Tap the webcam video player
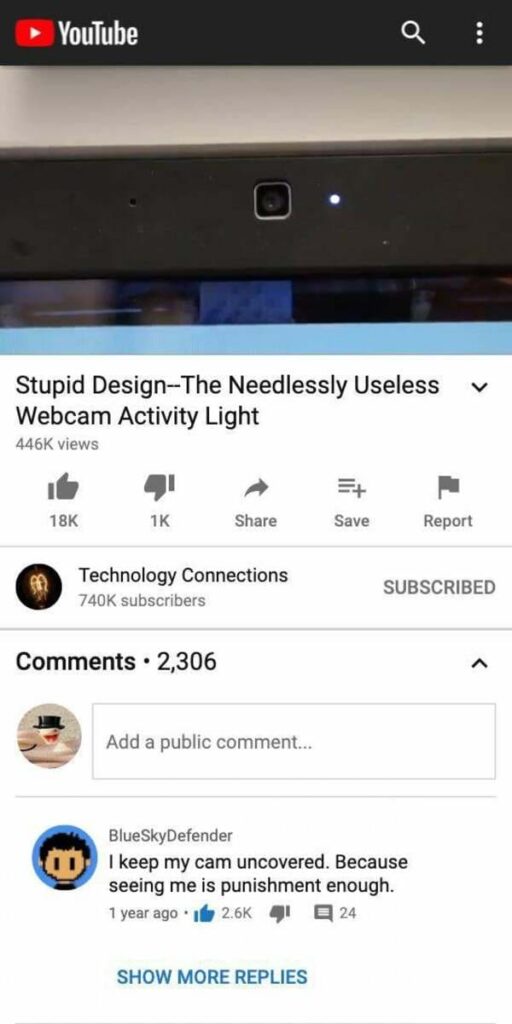This screenshot has height=1024, width=512. coord(256,210)
